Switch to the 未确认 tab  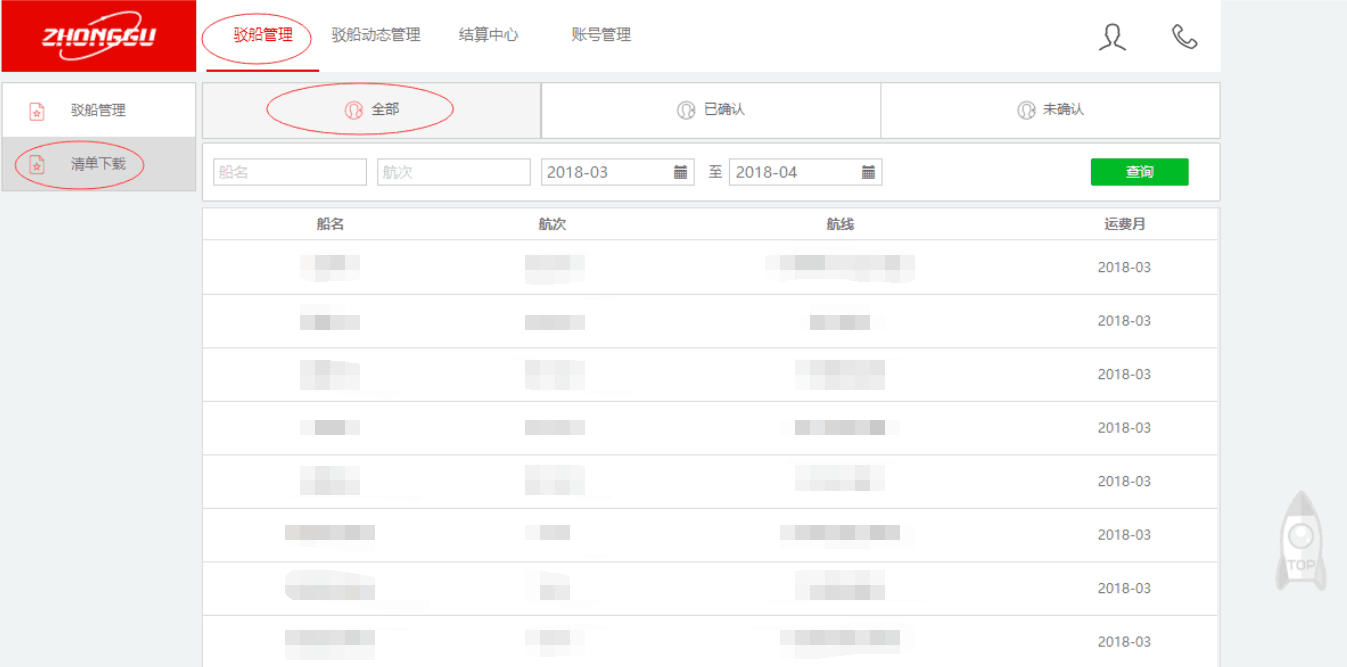[x=1050, y=110]
